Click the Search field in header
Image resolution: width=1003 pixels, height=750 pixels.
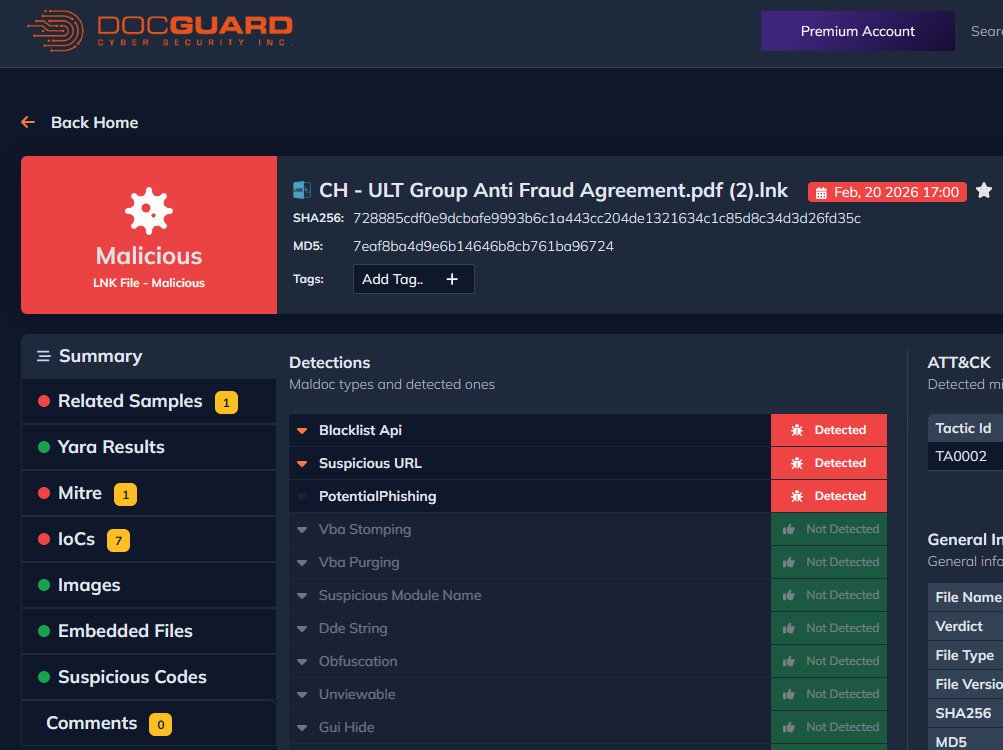pyautogui.click(x=986, y=31)
